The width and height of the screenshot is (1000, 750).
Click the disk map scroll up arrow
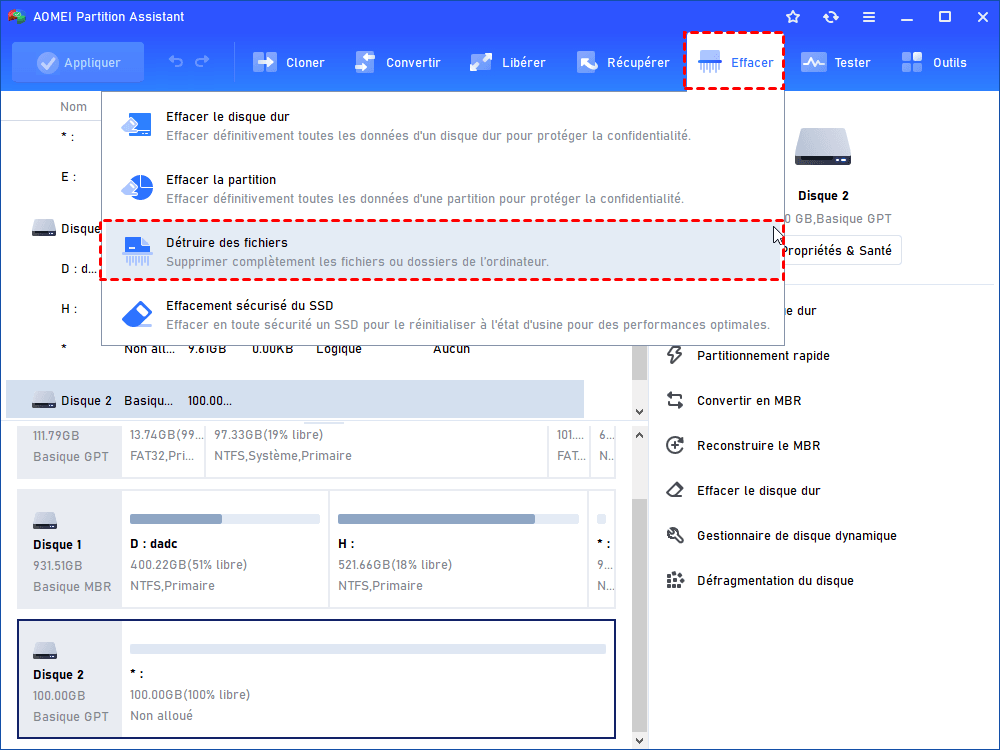[640, 435]
